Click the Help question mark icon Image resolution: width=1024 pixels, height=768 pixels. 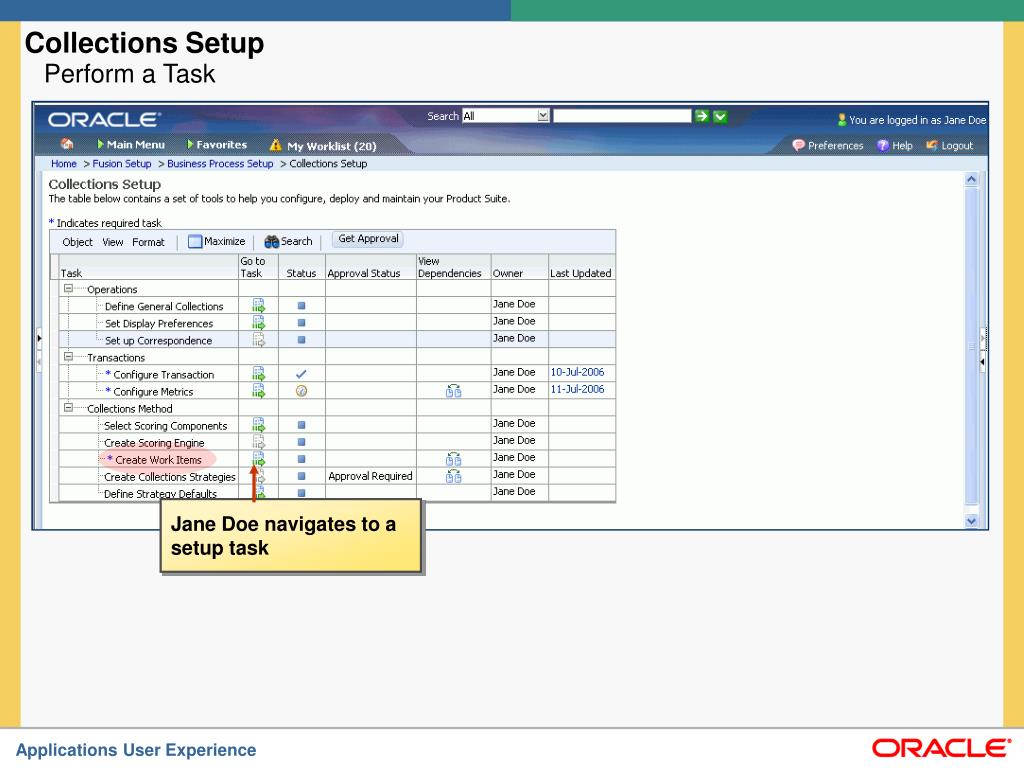883,145
